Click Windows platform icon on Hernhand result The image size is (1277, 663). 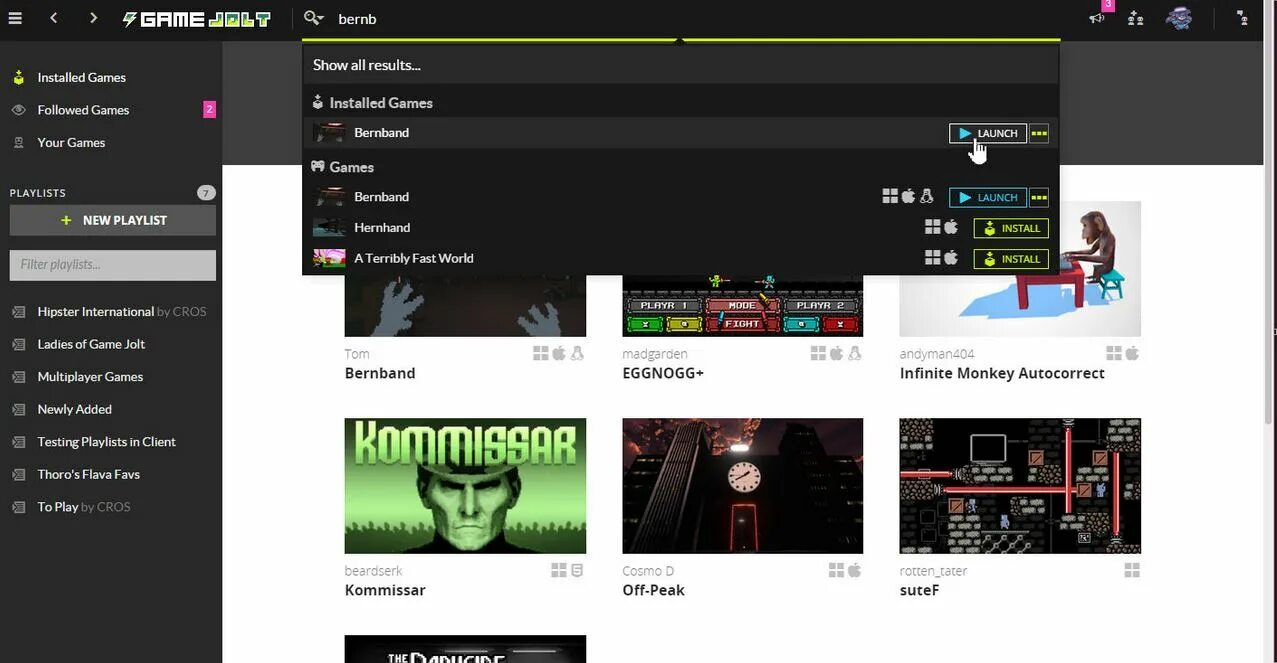(x=933, y=227)
